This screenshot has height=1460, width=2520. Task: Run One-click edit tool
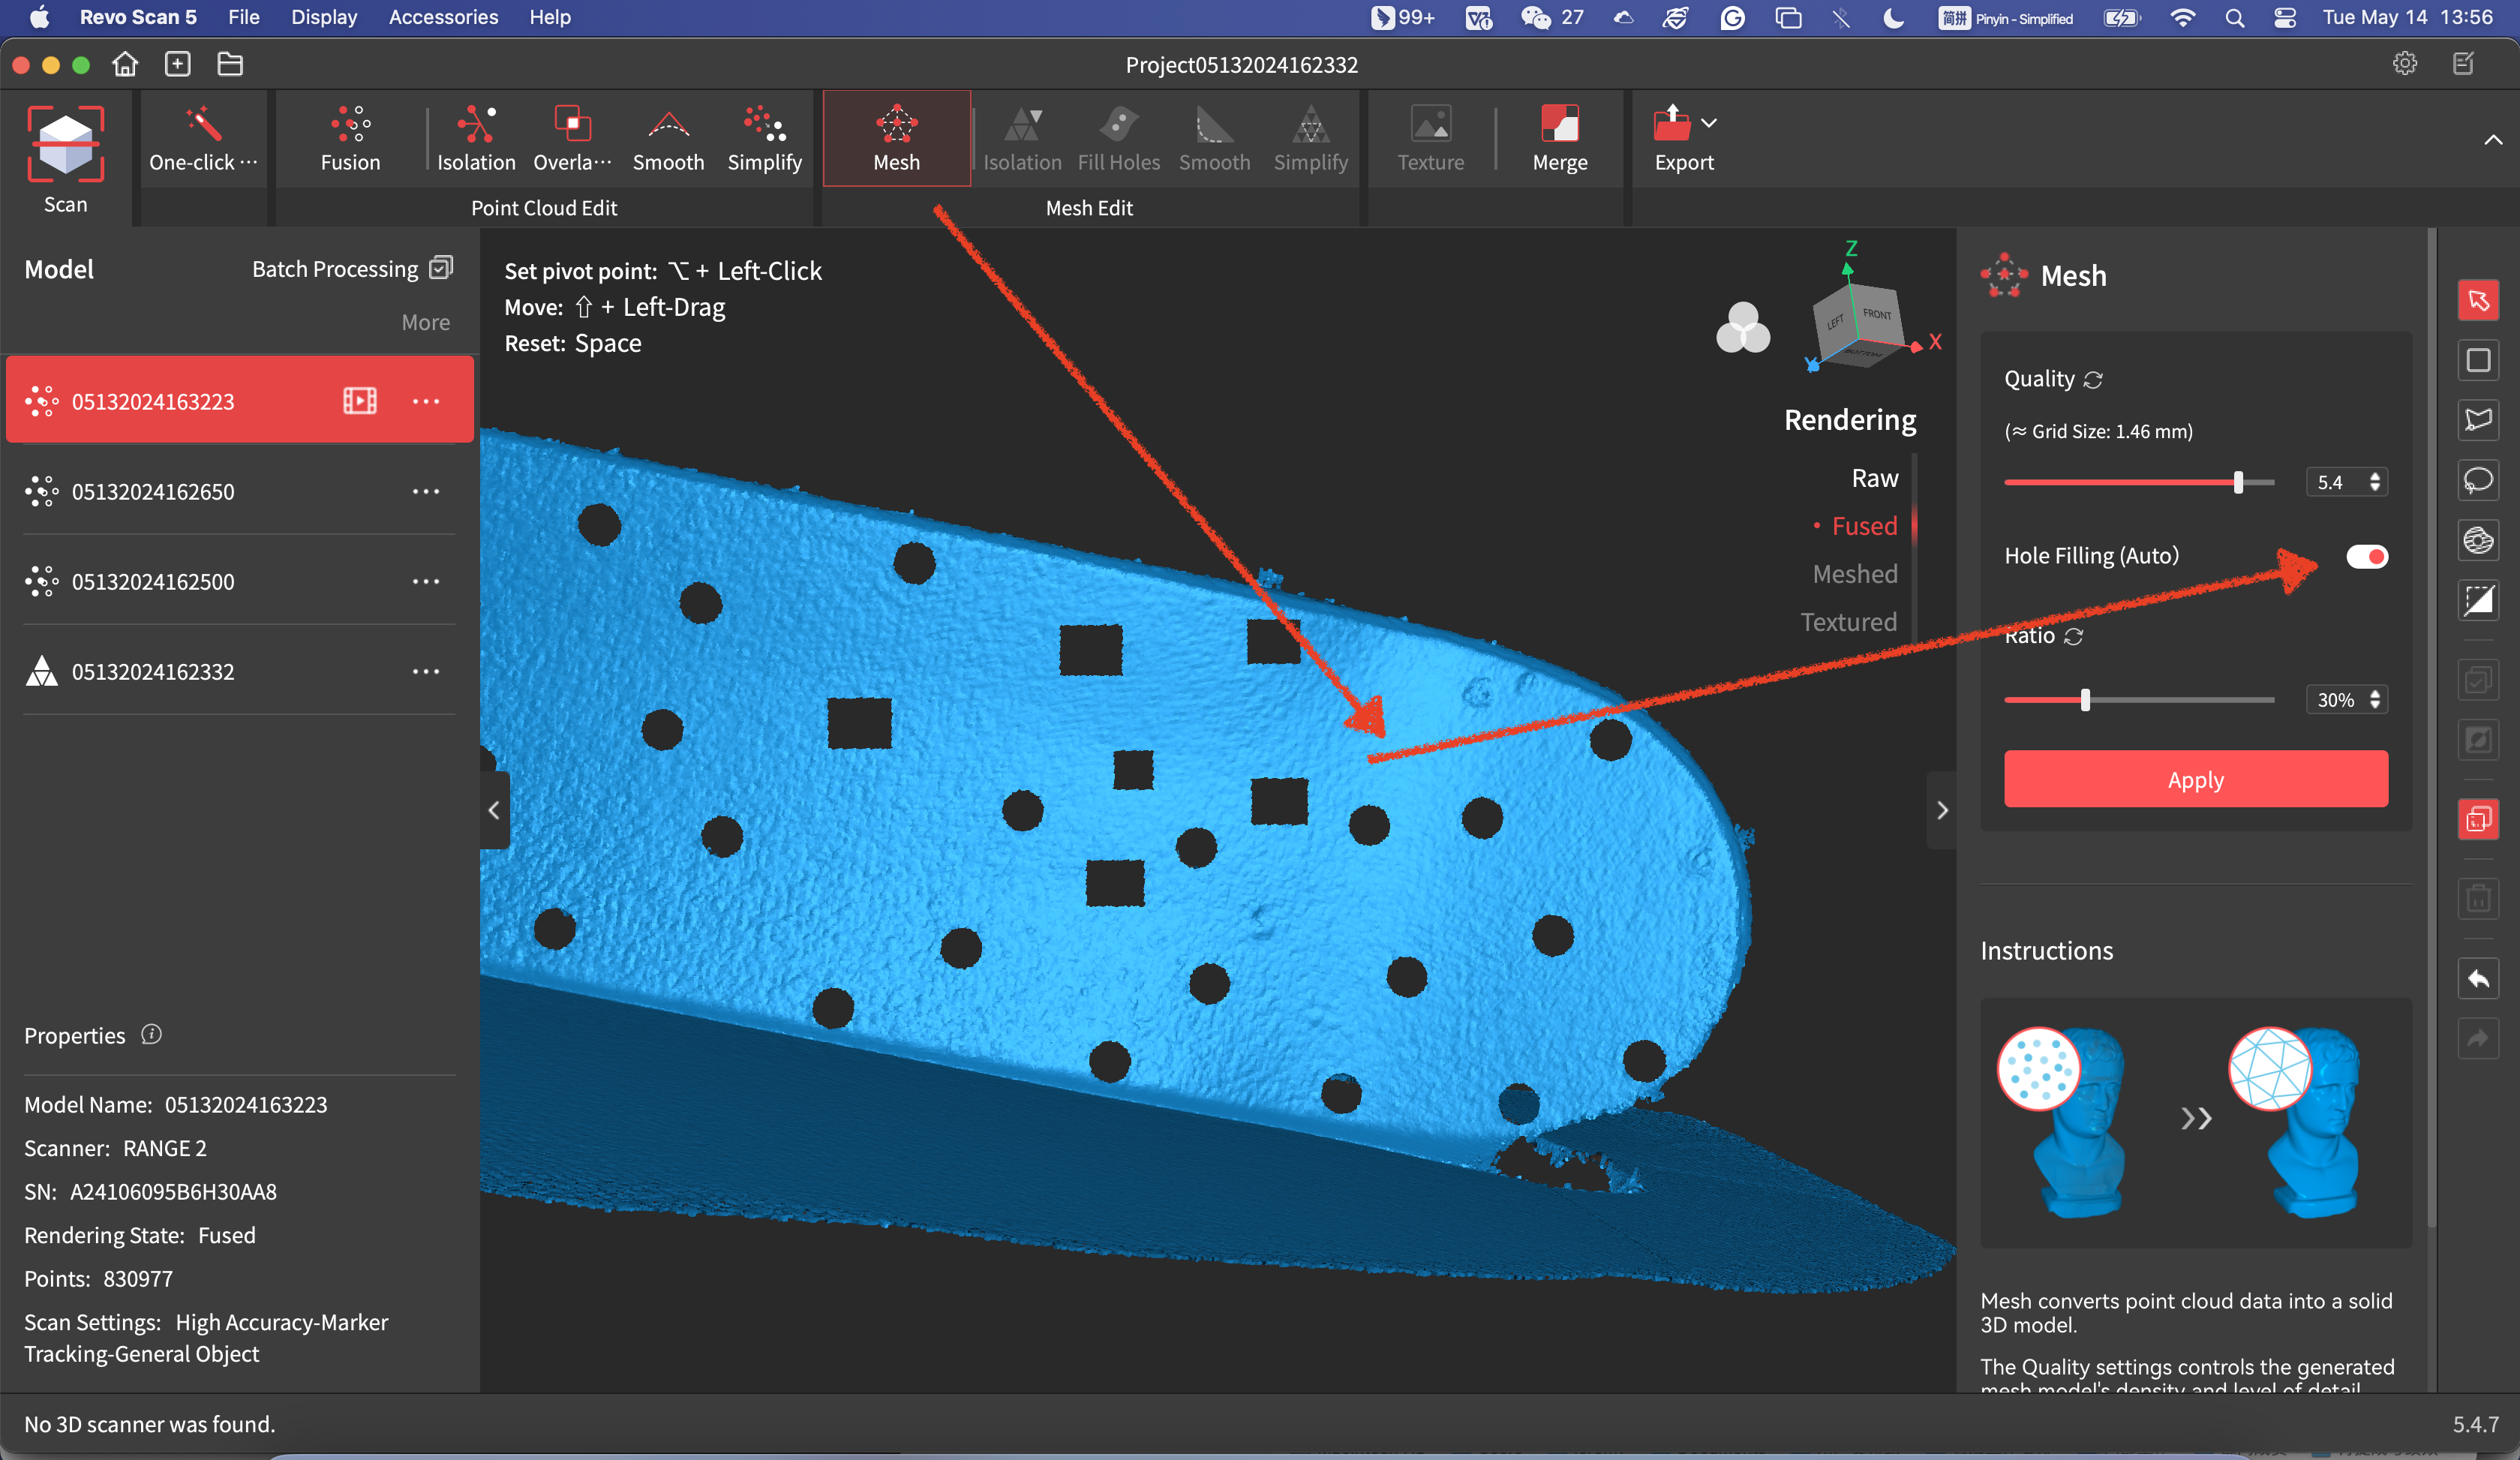coord(203,138)
